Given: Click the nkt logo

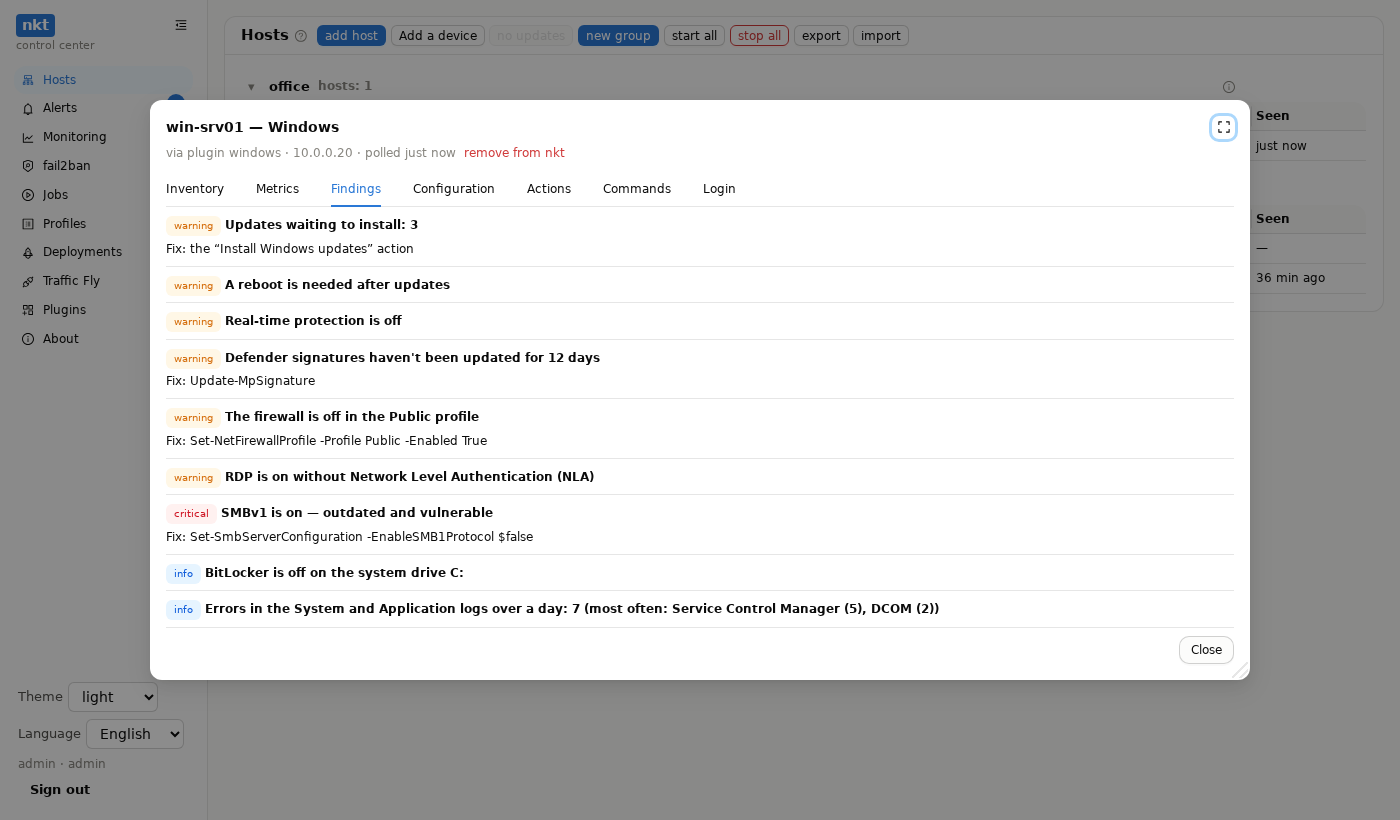Looking at the screenshot, I should (35, 25).
